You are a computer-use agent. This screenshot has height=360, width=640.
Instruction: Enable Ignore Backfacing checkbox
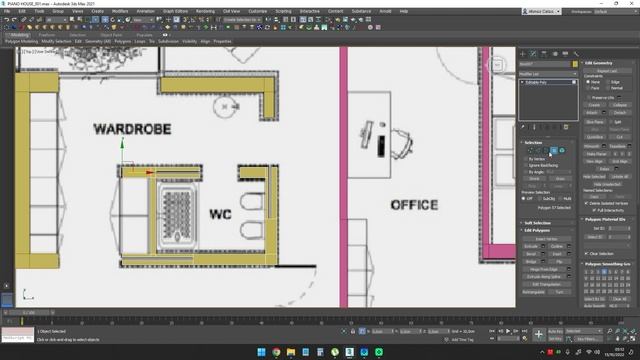tap(526, 166)
